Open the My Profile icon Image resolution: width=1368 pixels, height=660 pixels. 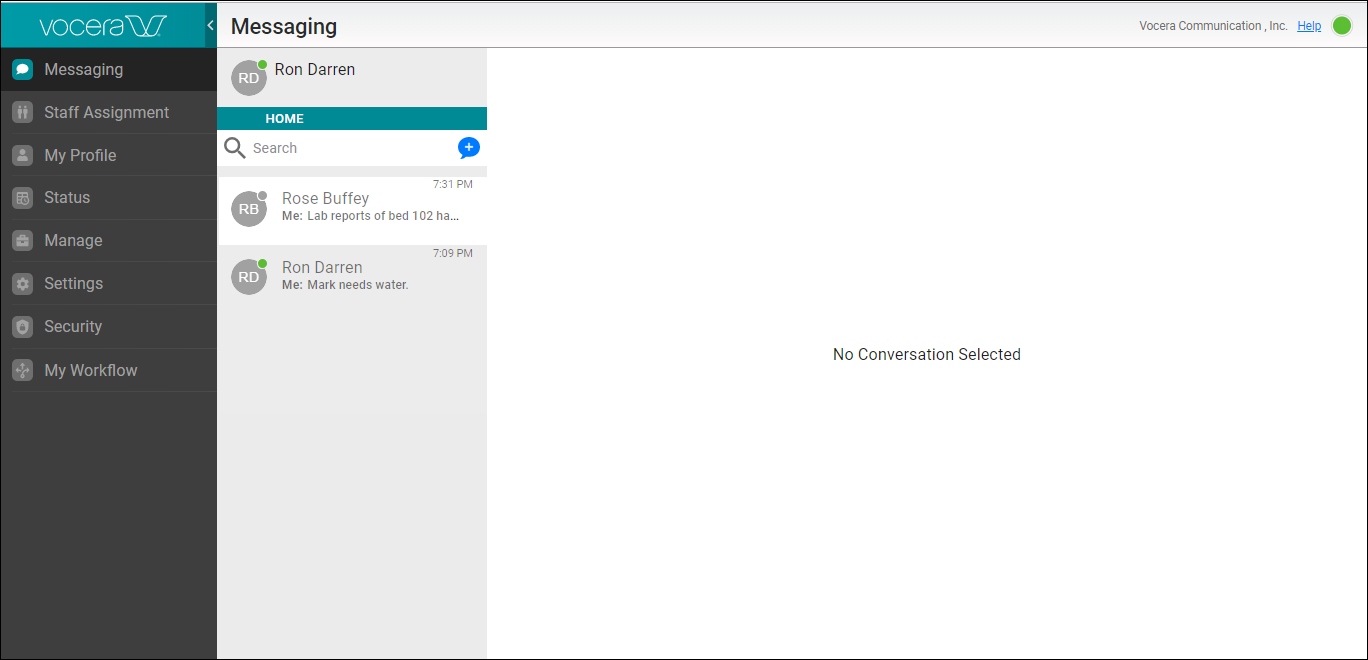point(22,155)
